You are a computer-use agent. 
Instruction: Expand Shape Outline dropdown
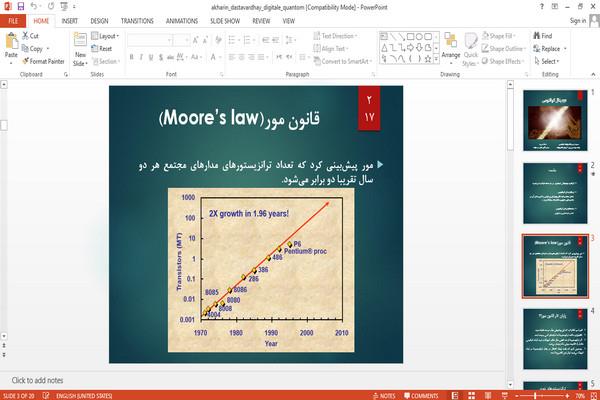point(504,49)
